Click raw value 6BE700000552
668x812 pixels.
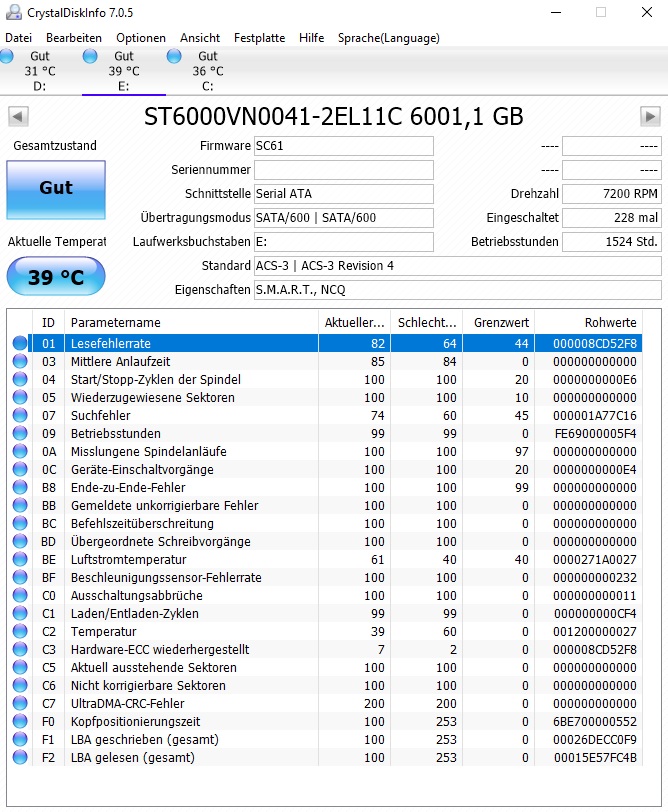pyautogui.click(x=594, y=721)
